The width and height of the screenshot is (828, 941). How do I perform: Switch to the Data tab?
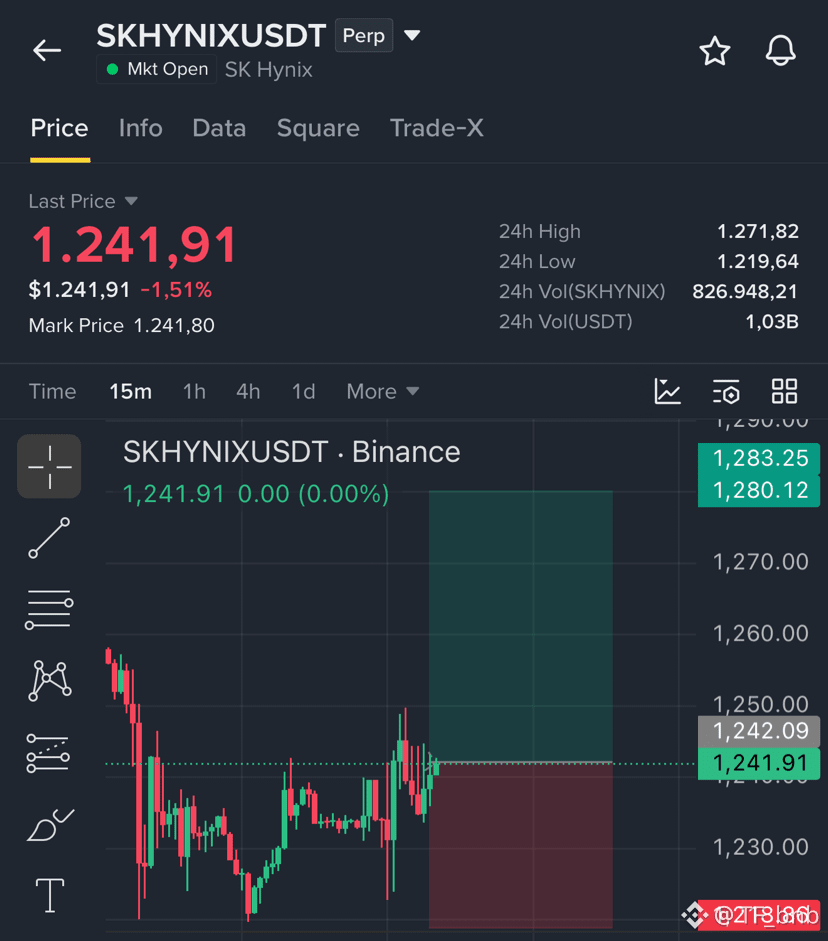tap(219, 128)
